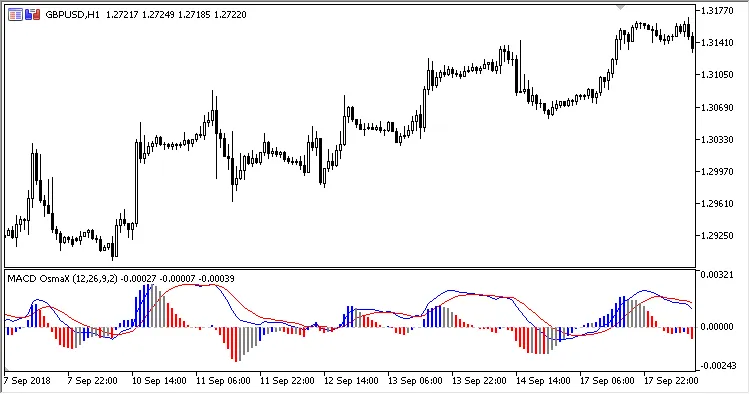Click the 11 Sep 06:00 time label

(x=223, y=381)
